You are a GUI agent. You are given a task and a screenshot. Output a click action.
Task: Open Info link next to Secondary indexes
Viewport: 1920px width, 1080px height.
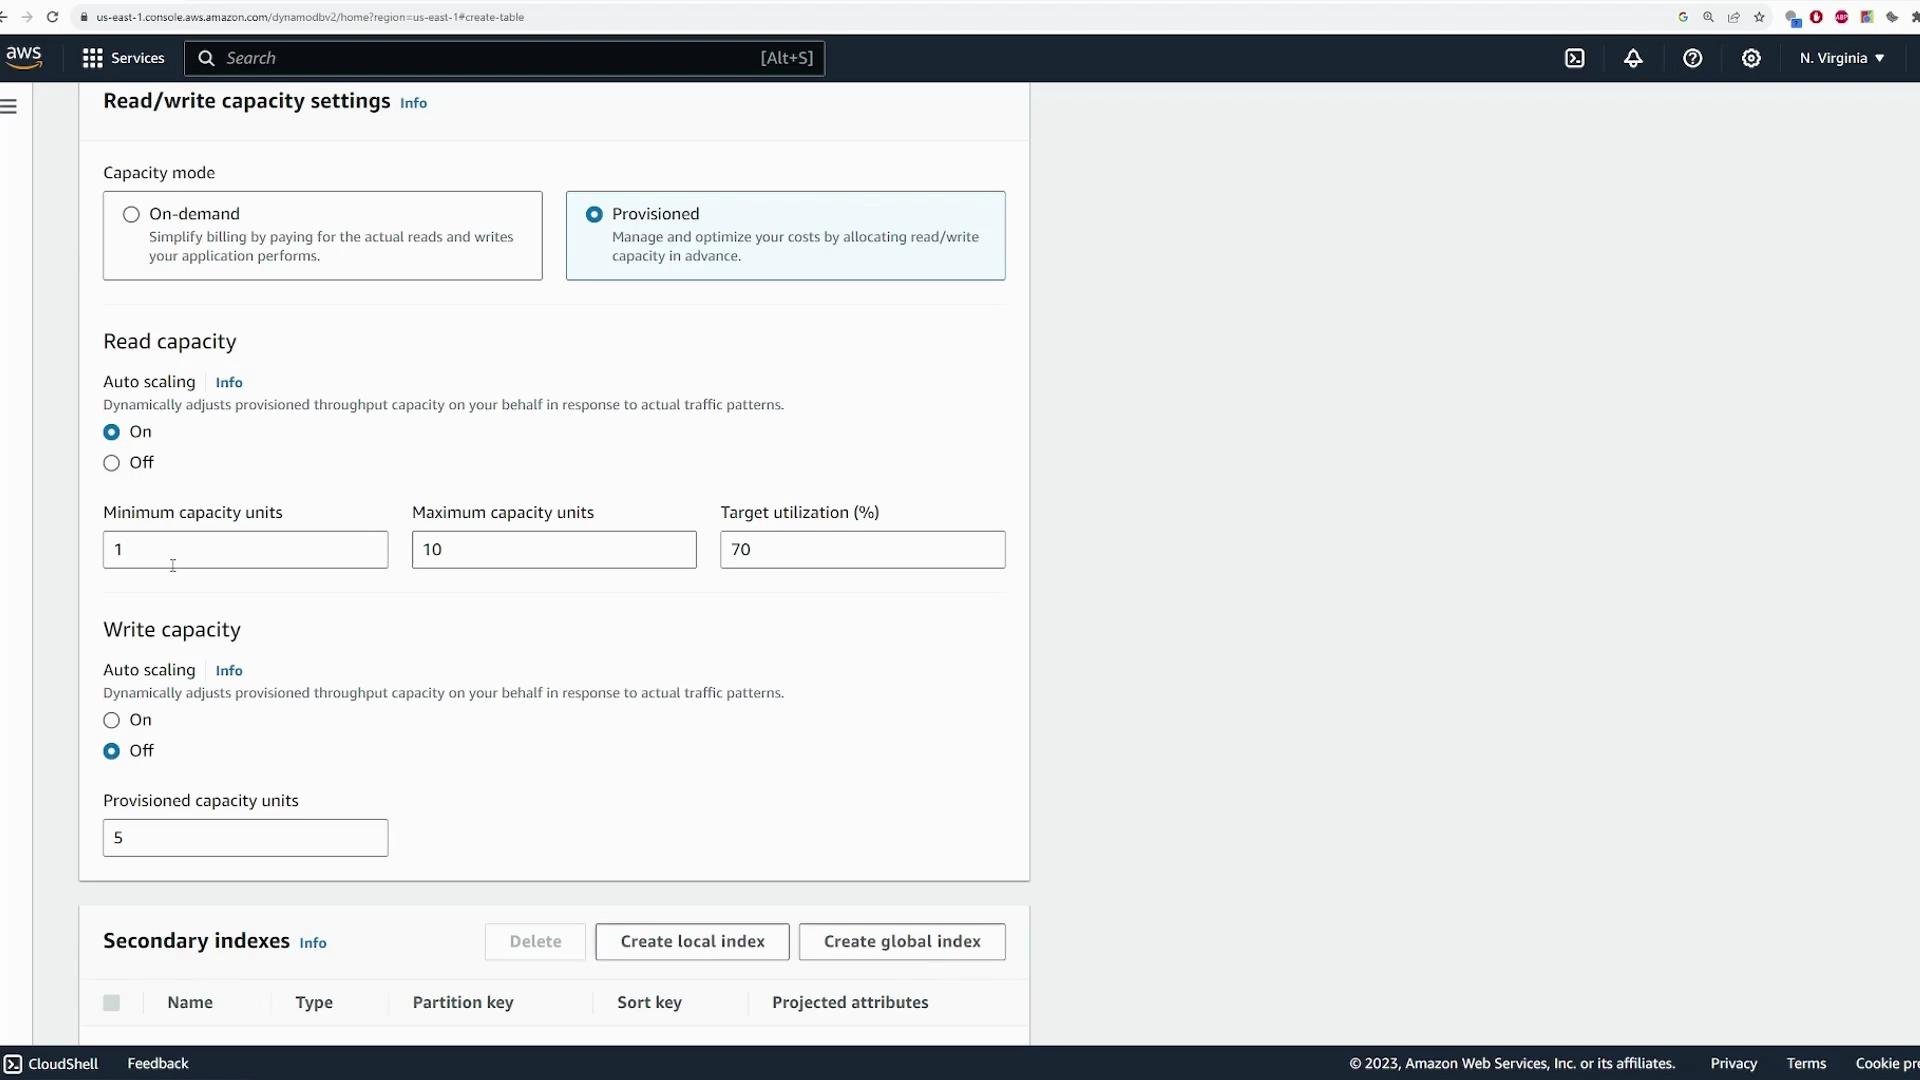313,943
